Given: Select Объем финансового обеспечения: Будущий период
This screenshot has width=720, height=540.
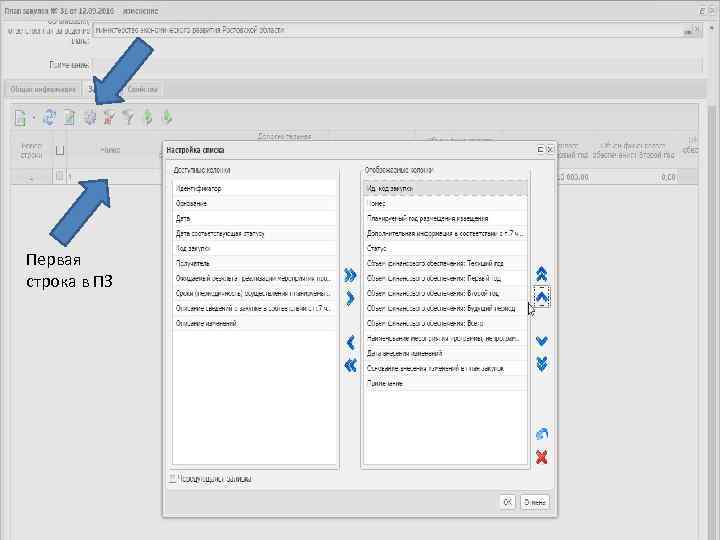Looking at the screenshot, I should click(x=445, y=308).
